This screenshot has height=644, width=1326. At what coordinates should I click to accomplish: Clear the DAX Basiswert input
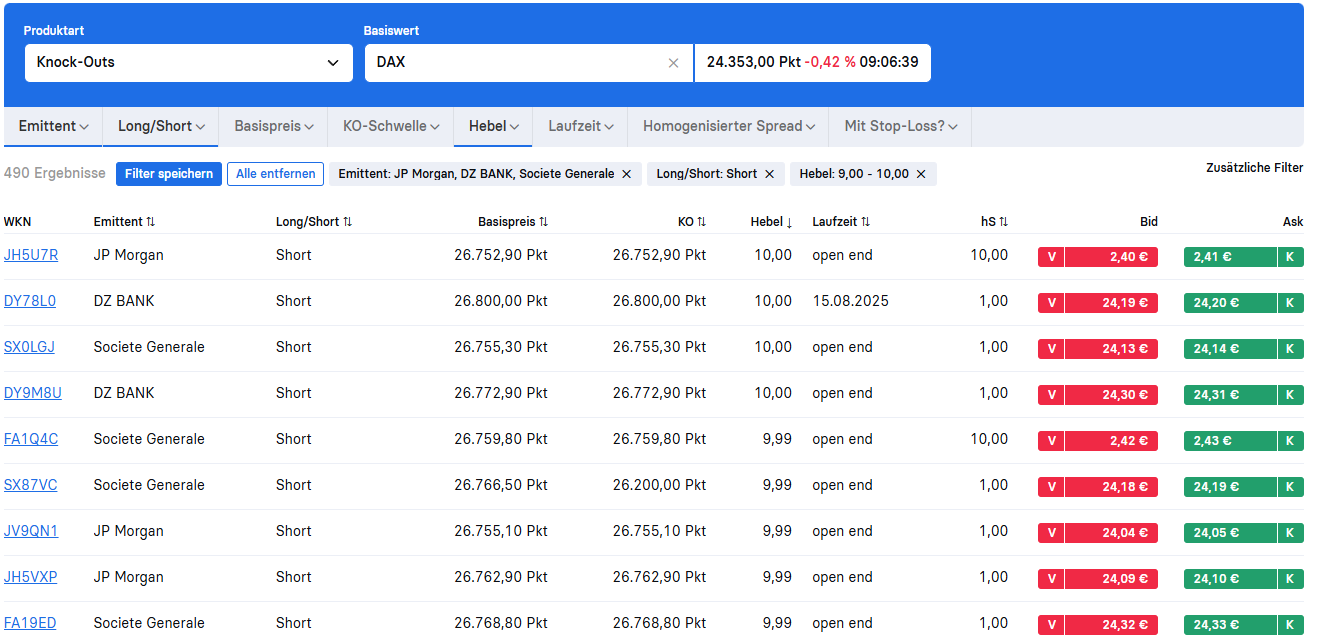pyautogui.click(x=673, y=63)
